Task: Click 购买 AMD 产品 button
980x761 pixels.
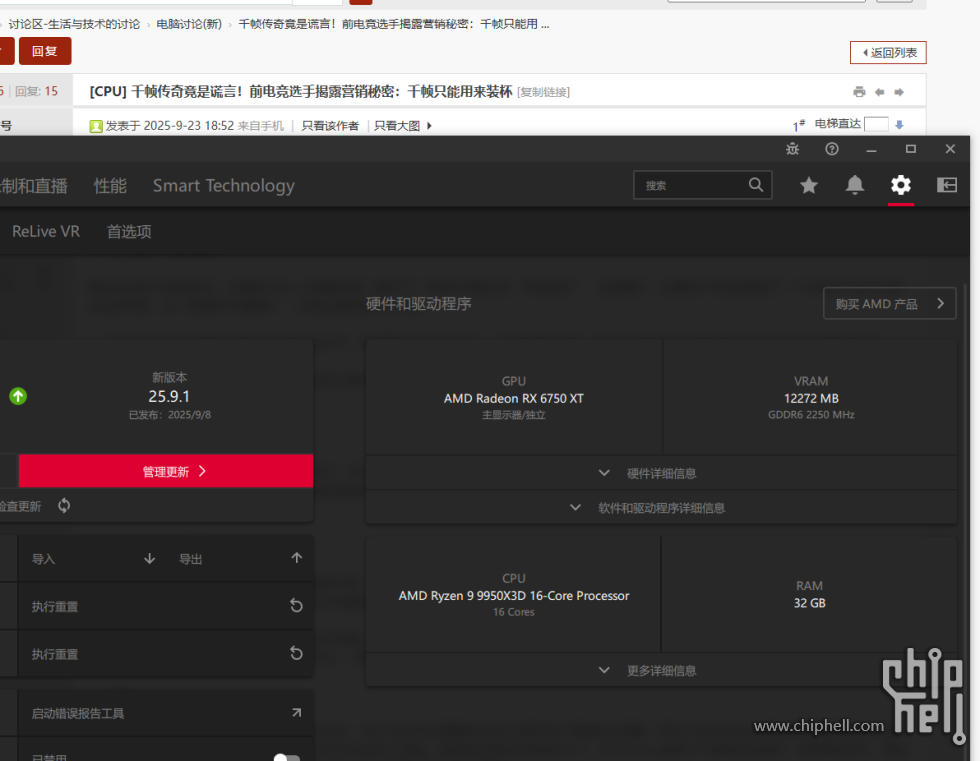Action: tap(889, 304)
